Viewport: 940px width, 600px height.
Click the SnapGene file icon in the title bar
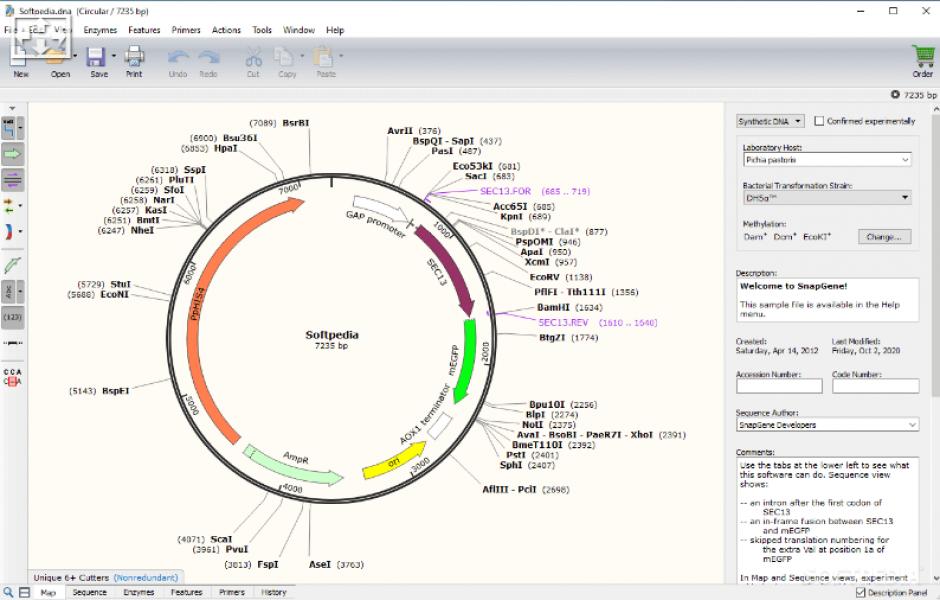(x=9, y=11)
